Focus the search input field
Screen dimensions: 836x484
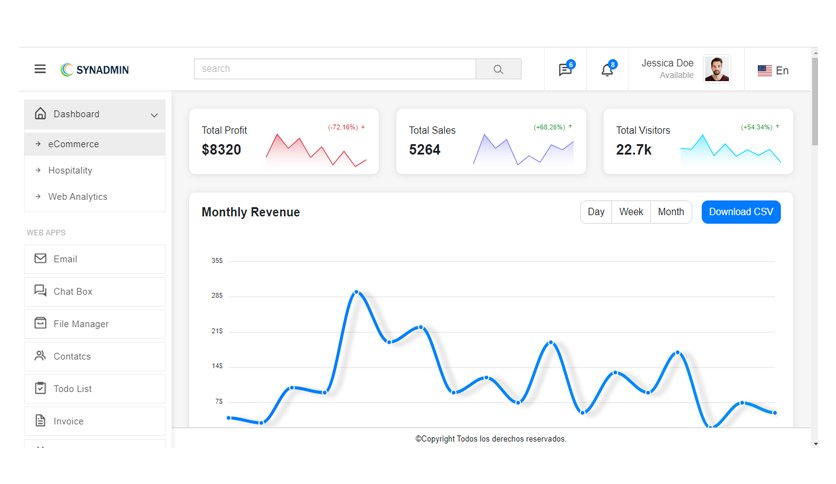tap(335, 69)
